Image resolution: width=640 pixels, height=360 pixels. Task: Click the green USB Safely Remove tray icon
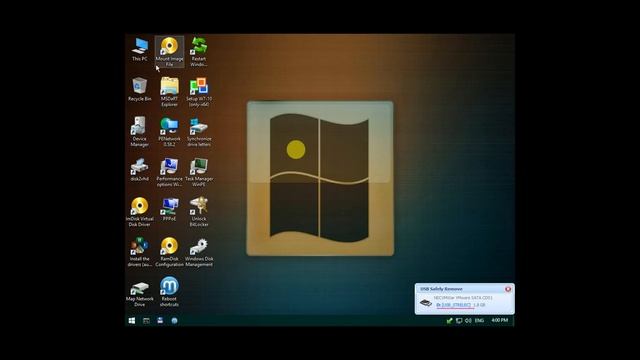point(449,321)
